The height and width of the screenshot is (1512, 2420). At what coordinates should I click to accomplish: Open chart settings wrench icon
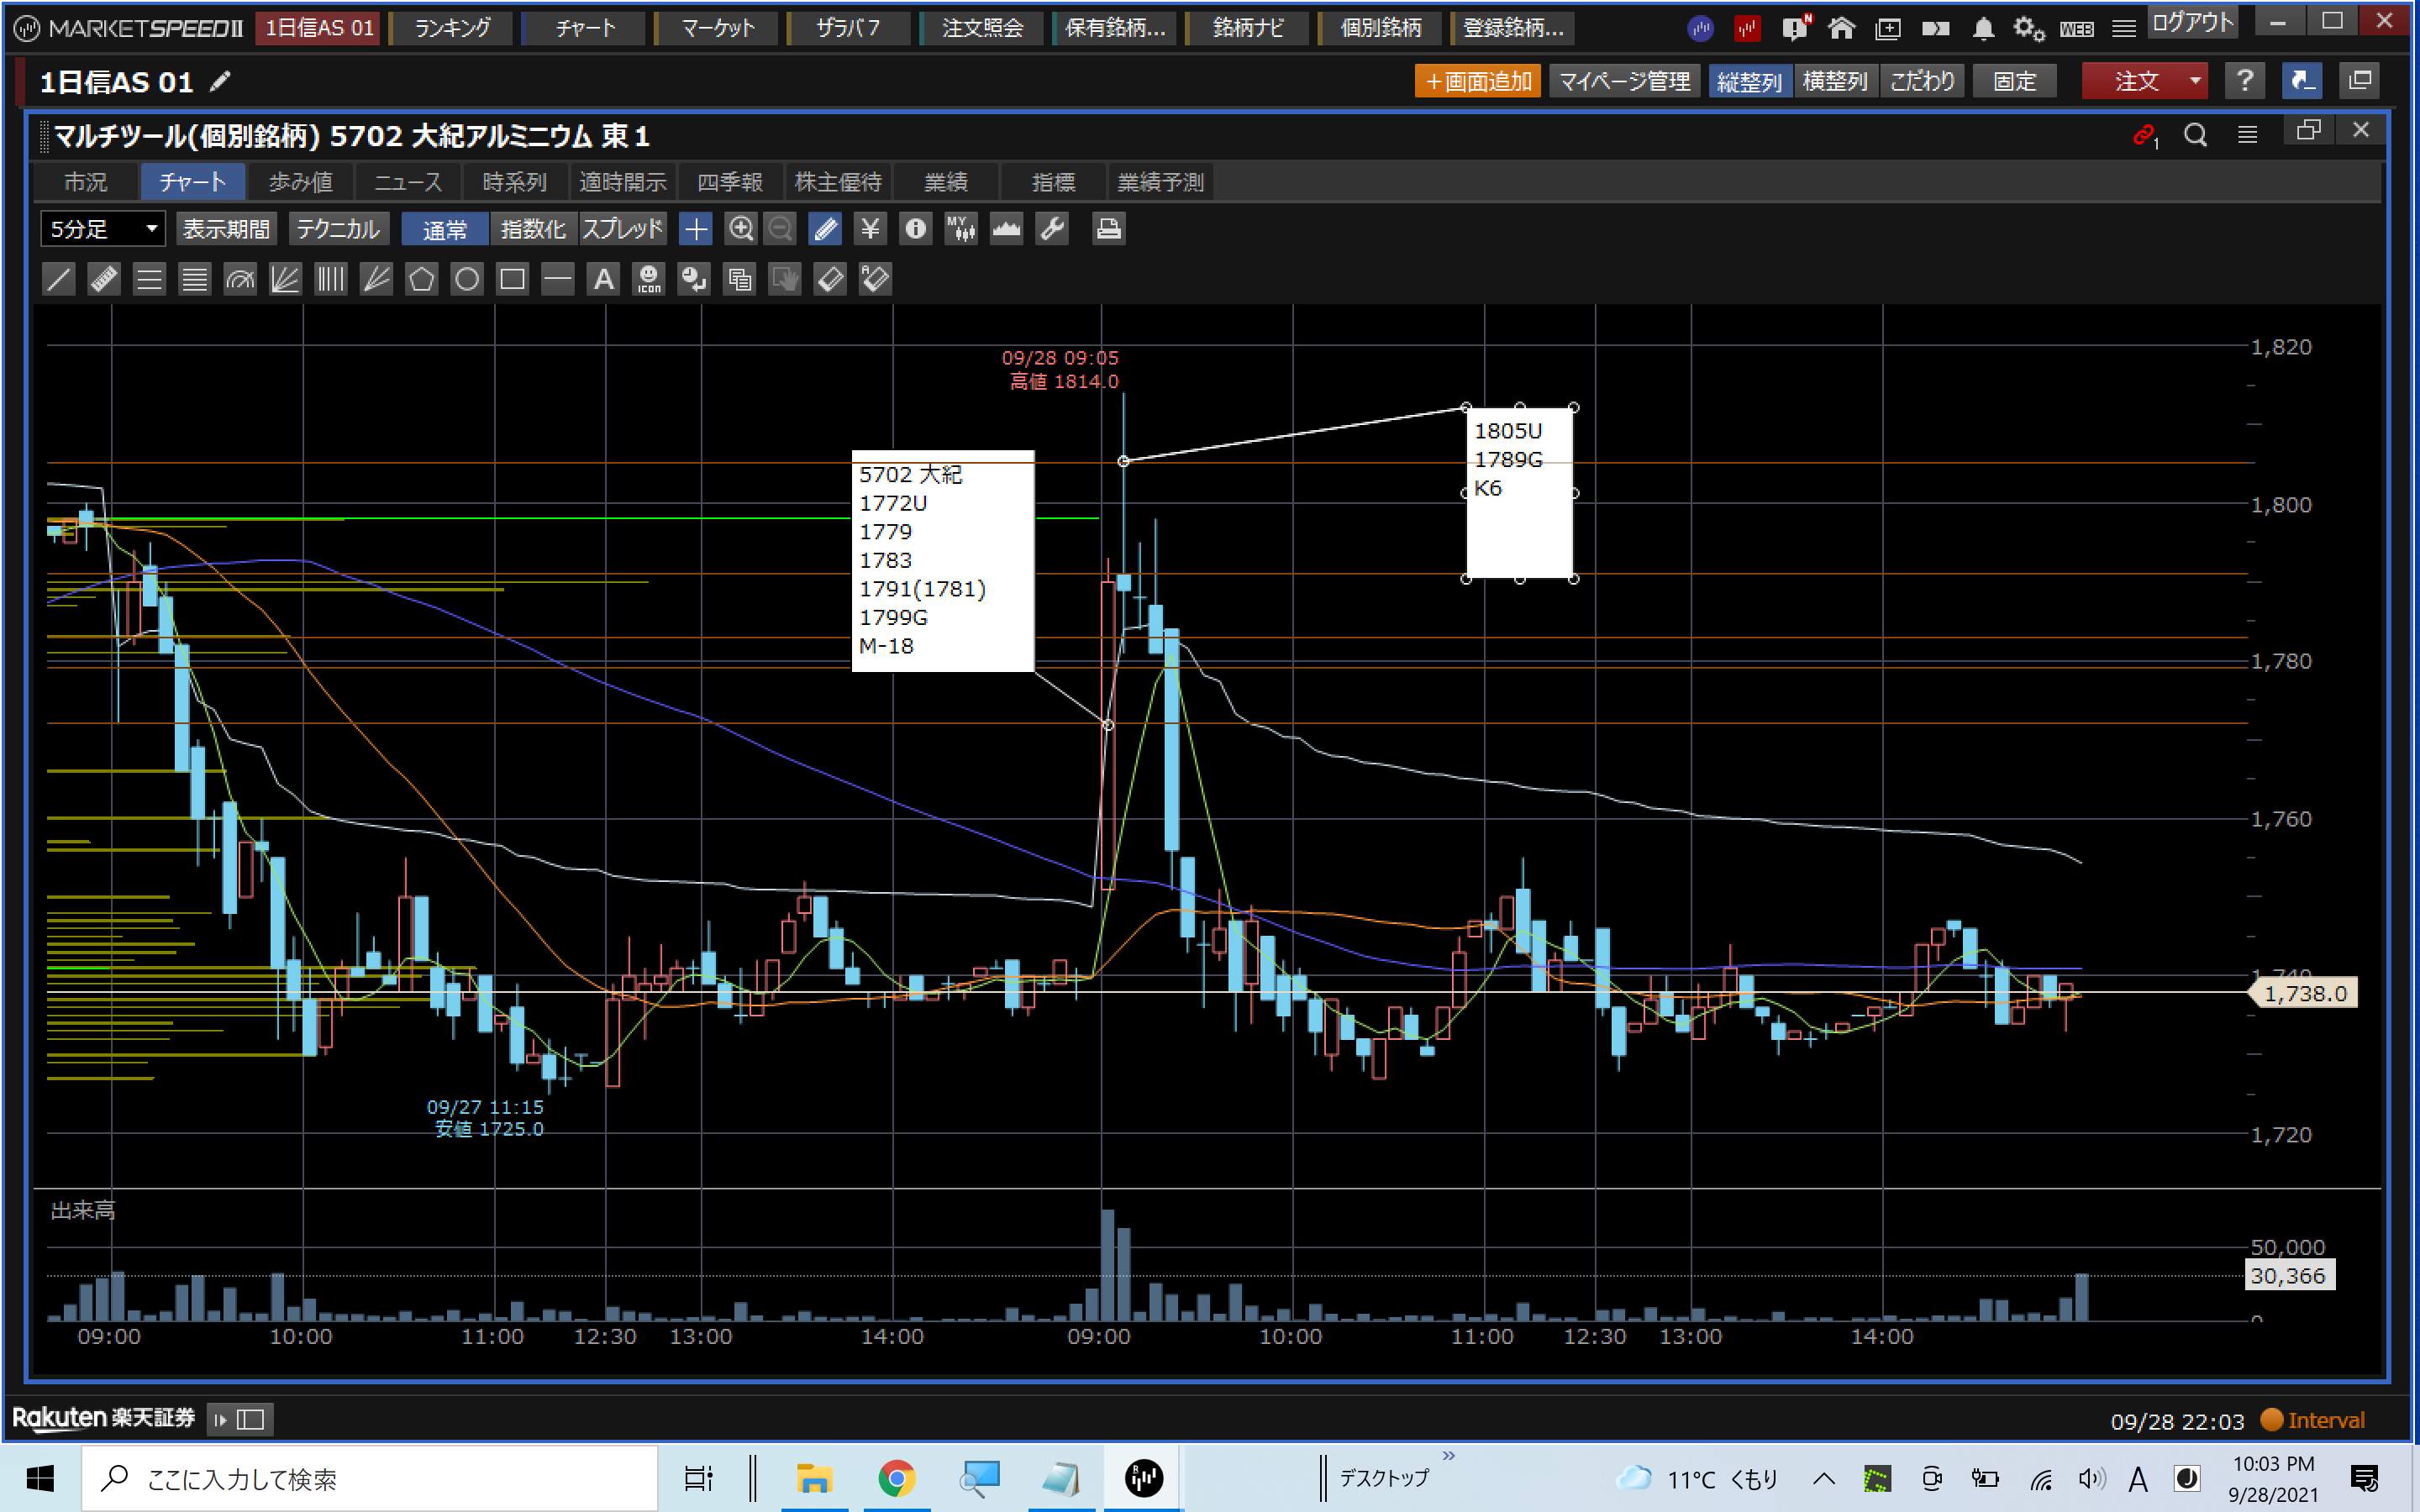(x=1052, y=229)
